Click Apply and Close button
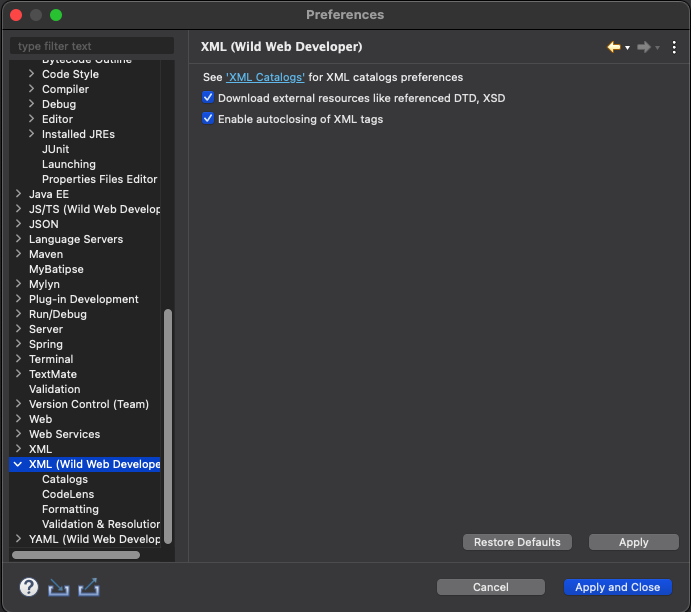691x612 pixels. pos(617,587)
